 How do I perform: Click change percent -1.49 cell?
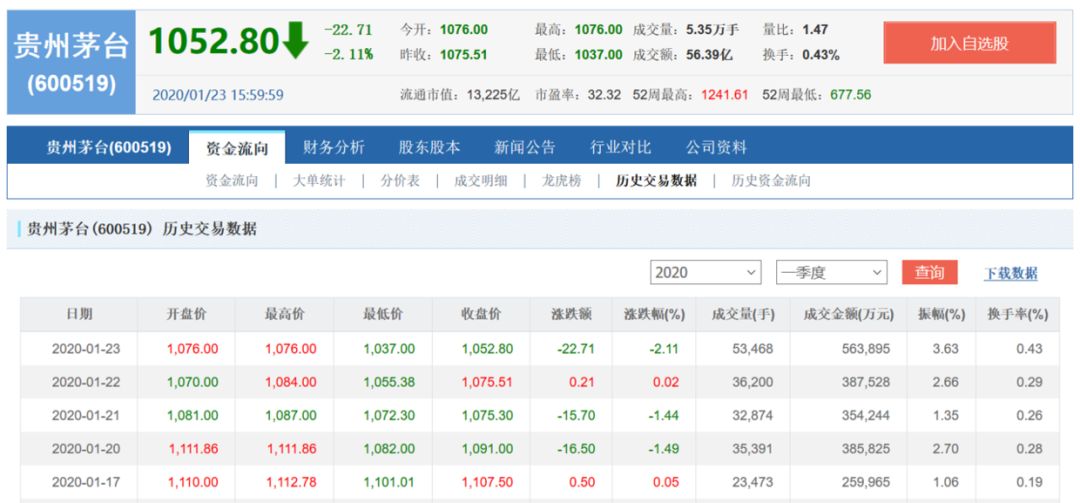coord(663,449)
